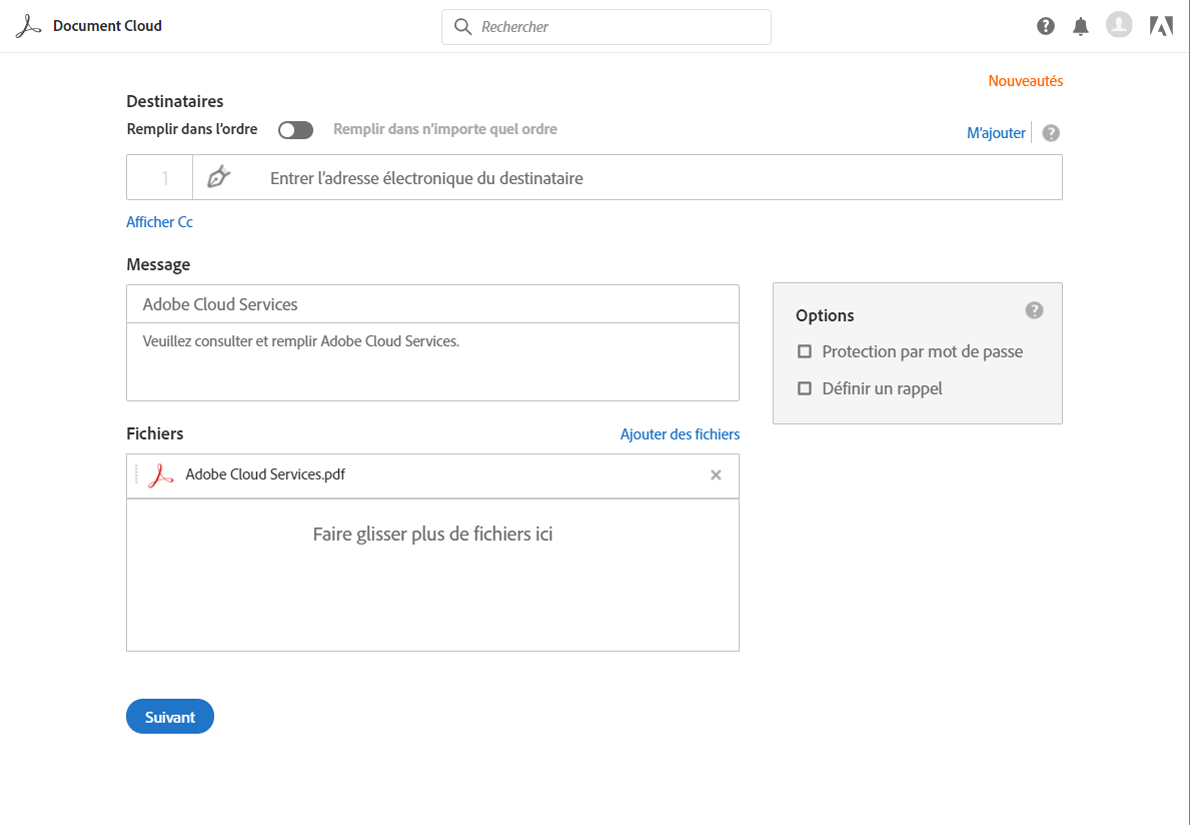Remove Adobe Cloud Services.pdf from files

pyautogui.click(x=716, y=475)
